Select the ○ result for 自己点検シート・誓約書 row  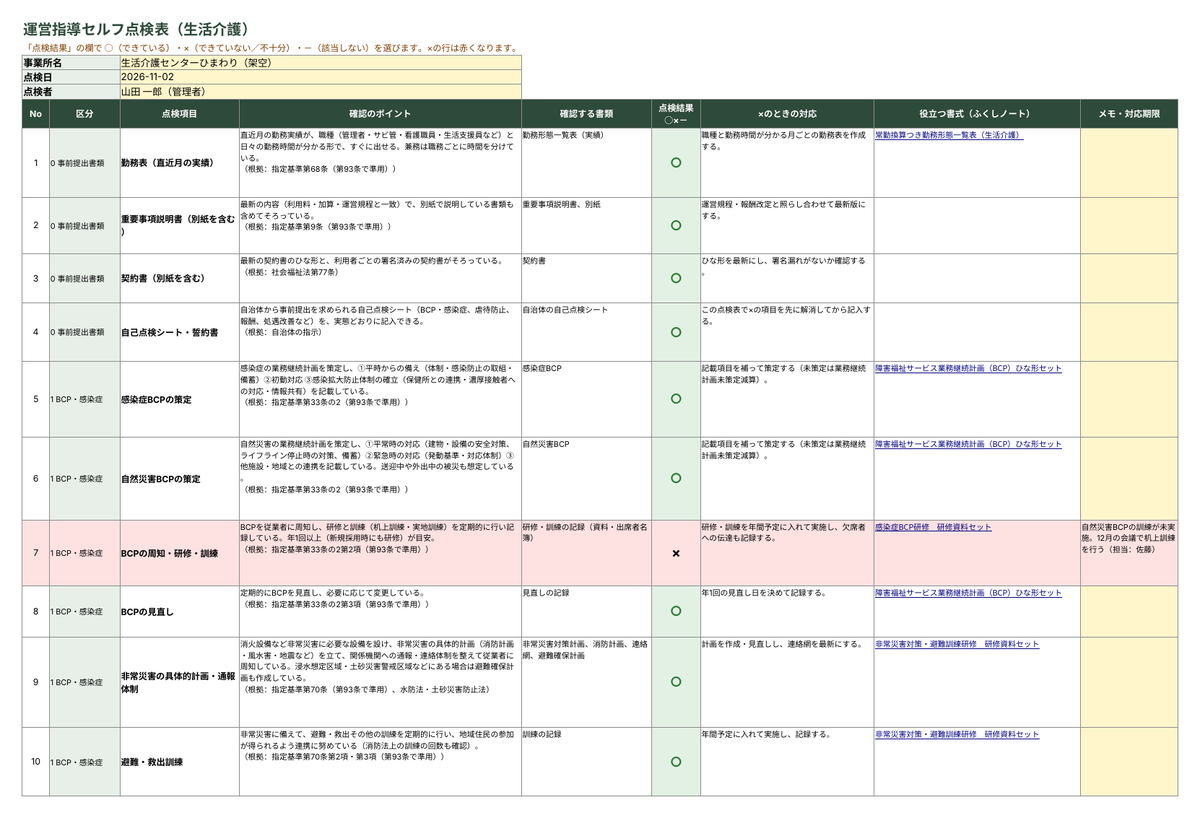676,332
